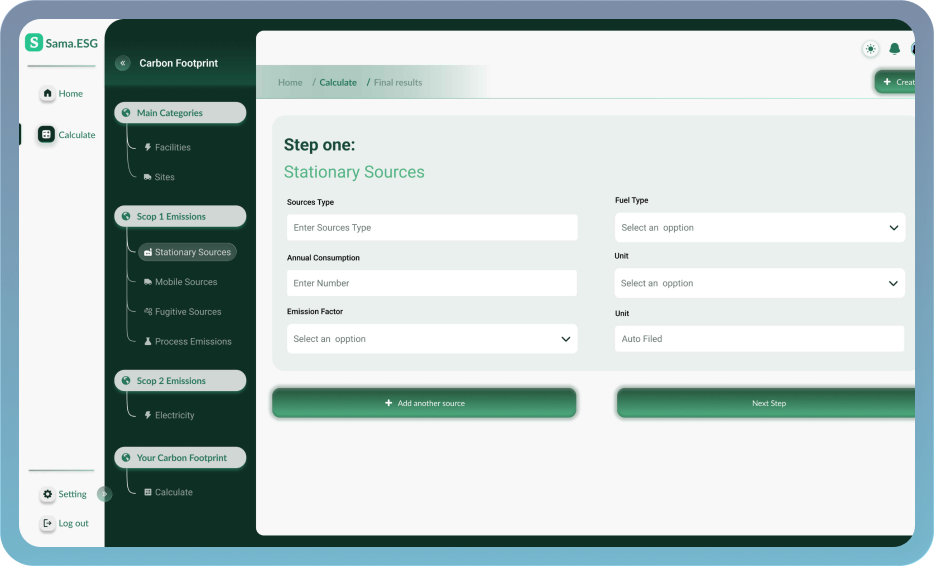This screenshot has width=934, height=566.
Task: Open Setting gear icon
Action: coord(47,494)
